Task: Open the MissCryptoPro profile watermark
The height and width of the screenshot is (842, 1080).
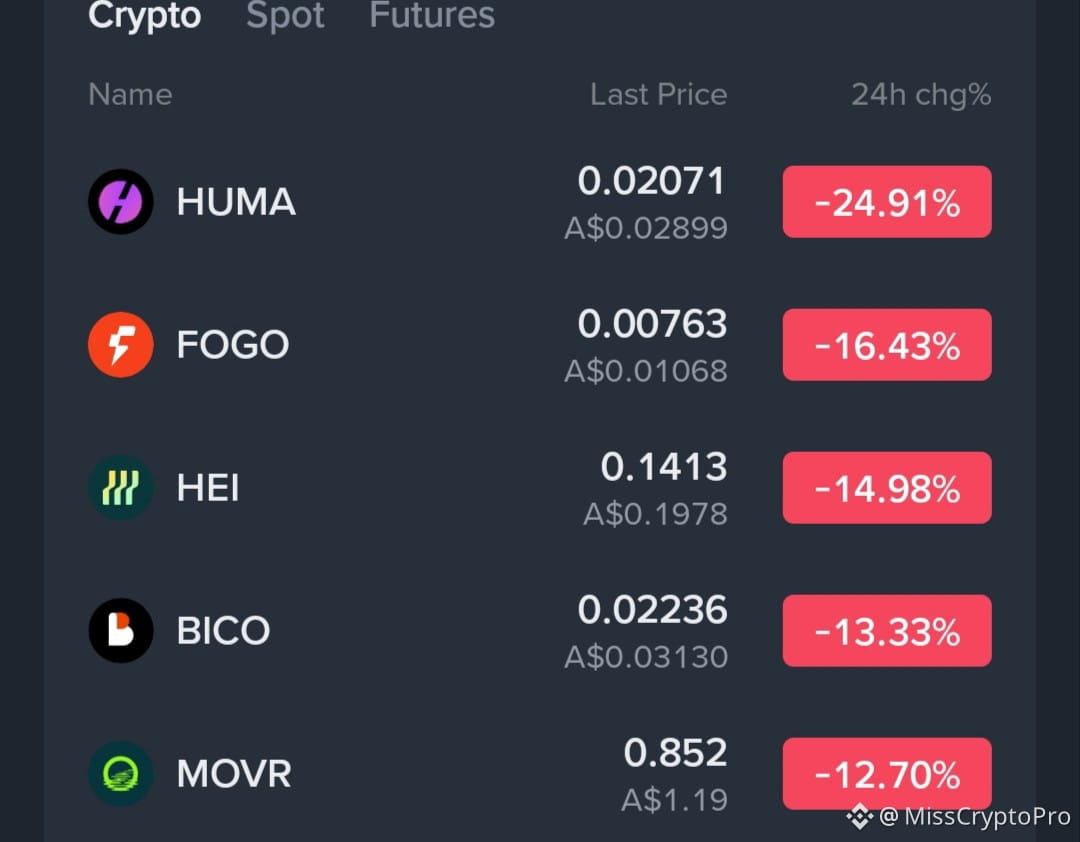Action: point(975,817)
